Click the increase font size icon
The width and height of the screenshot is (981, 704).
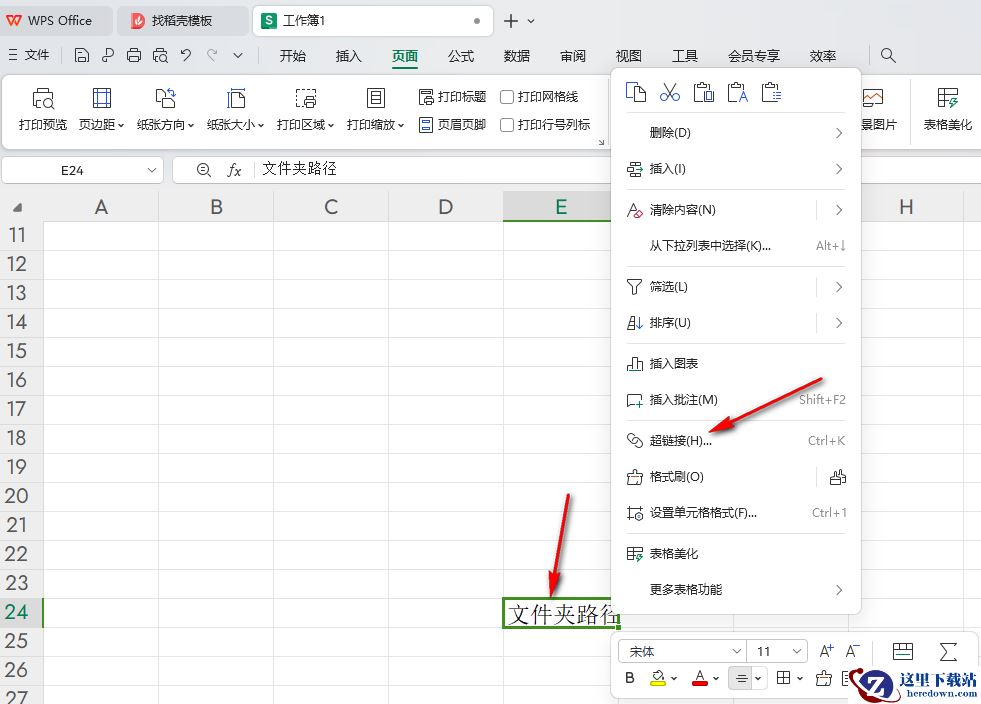click(826, 651)
